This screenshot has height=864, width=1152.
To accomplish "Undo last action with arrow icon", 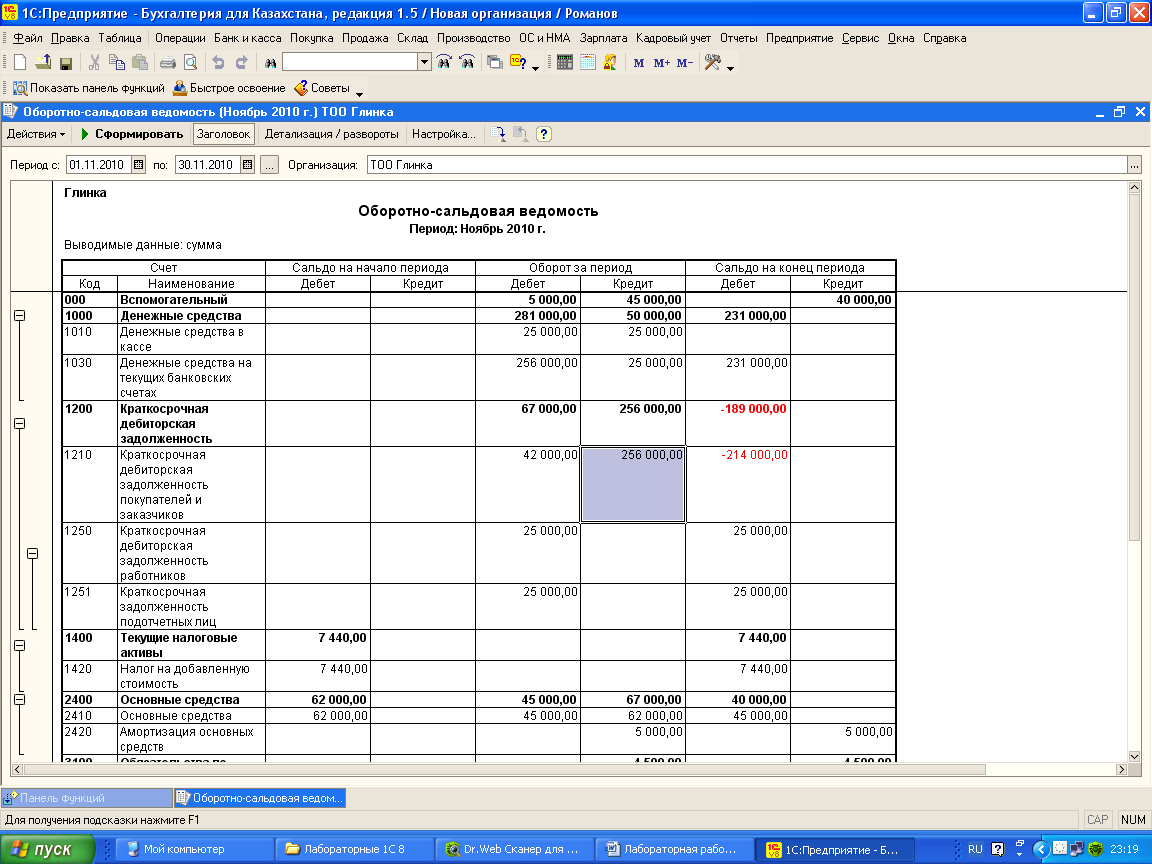I will coord(218,63).
